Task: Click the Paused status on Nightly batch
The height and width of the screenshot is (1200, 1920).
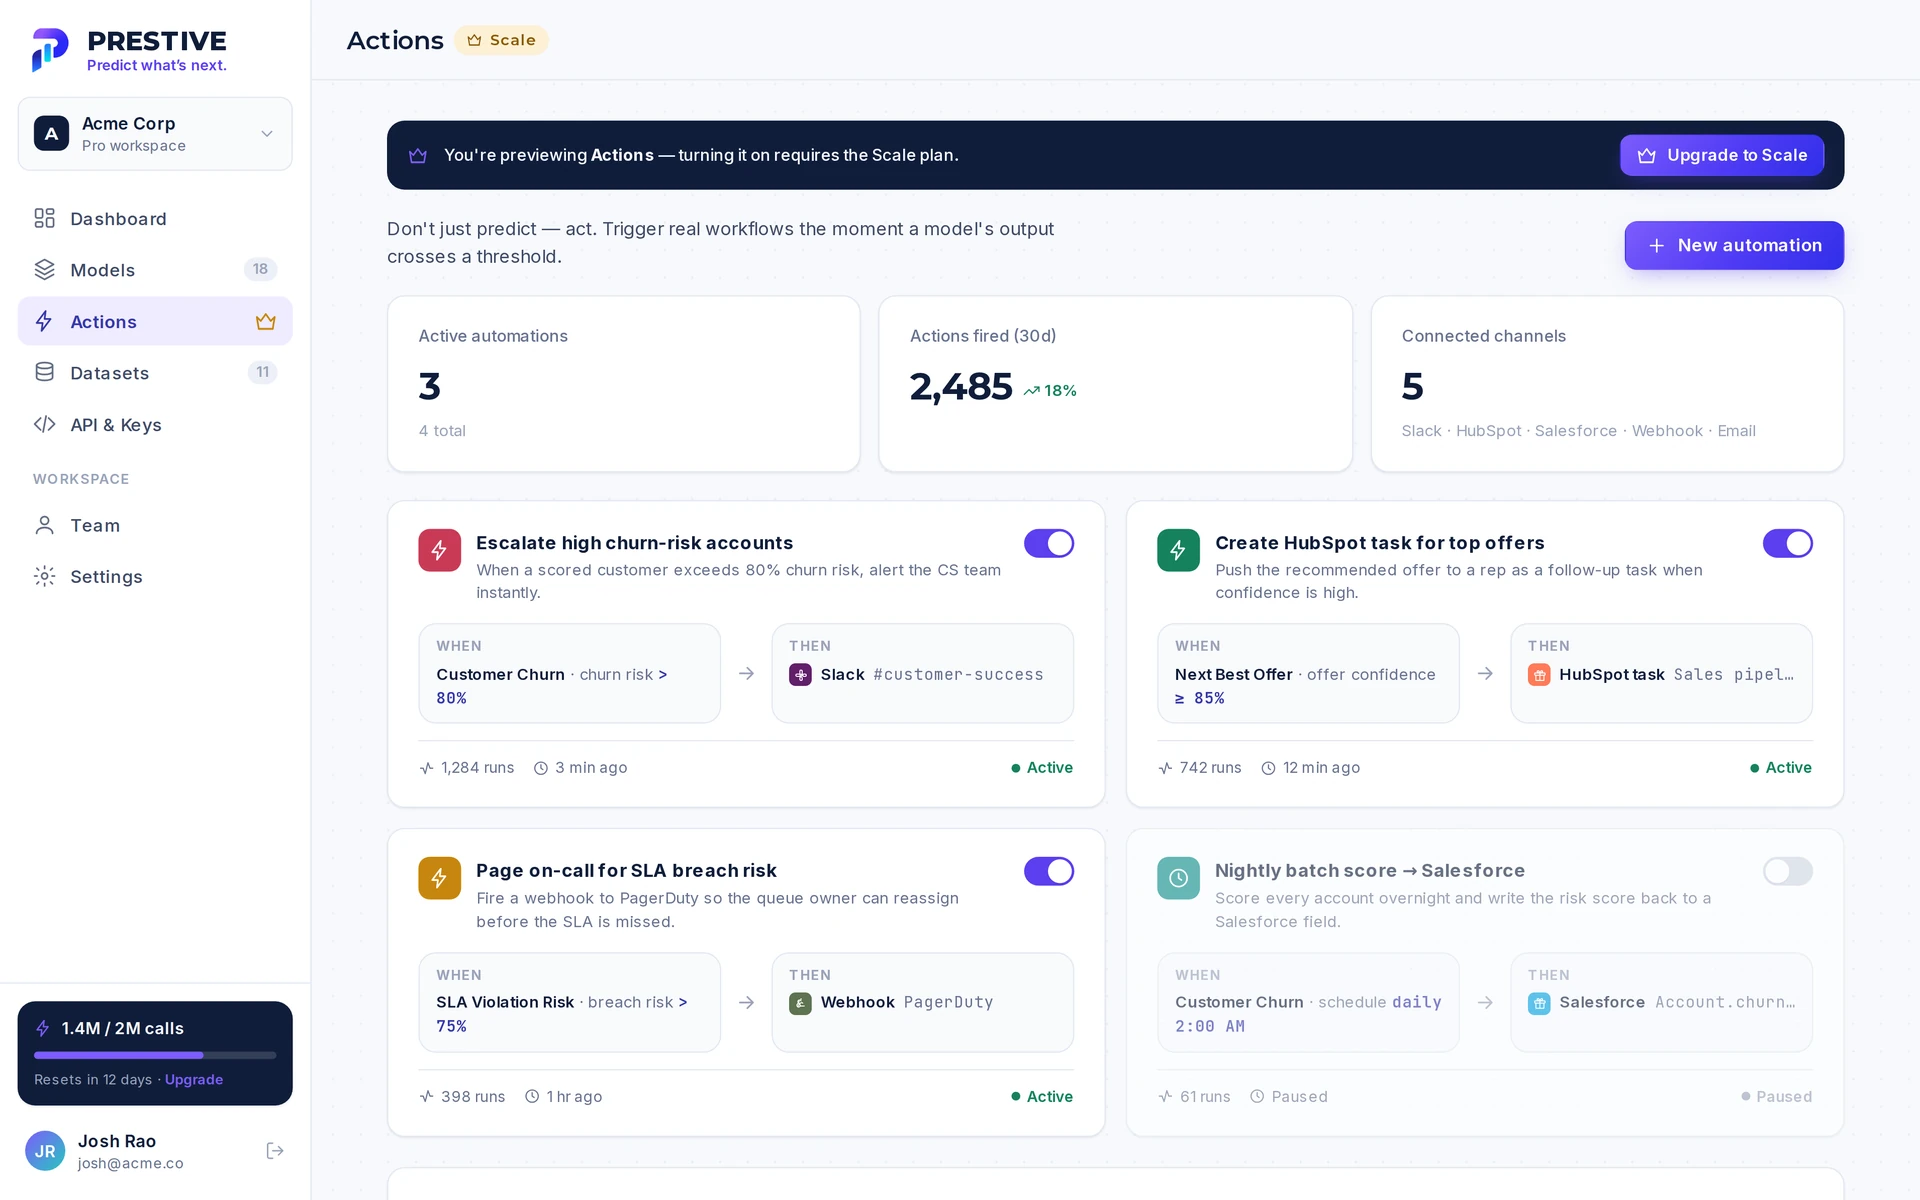Action: [1776, 1096]
